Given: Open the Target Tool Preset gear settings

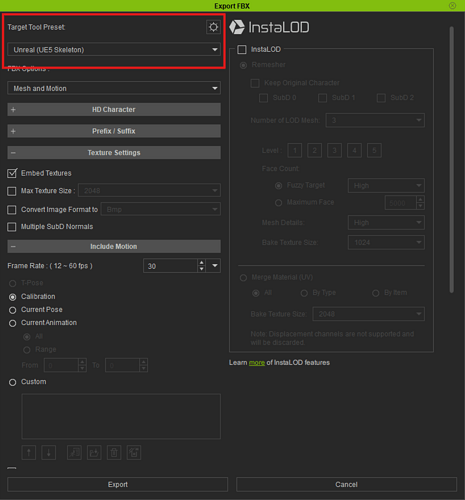Looking at the screenshot, I should coord(213,27).
